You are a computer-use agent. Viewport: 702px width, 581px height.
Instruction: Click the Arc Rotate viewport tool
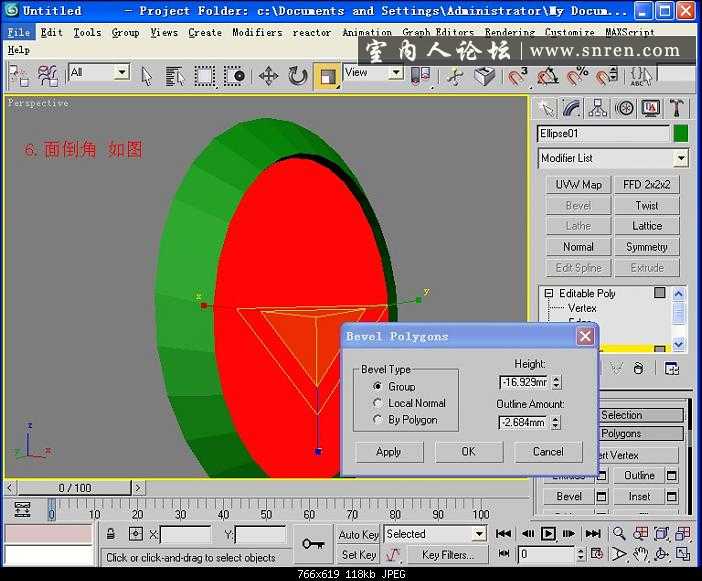click(x=662, y=554)
